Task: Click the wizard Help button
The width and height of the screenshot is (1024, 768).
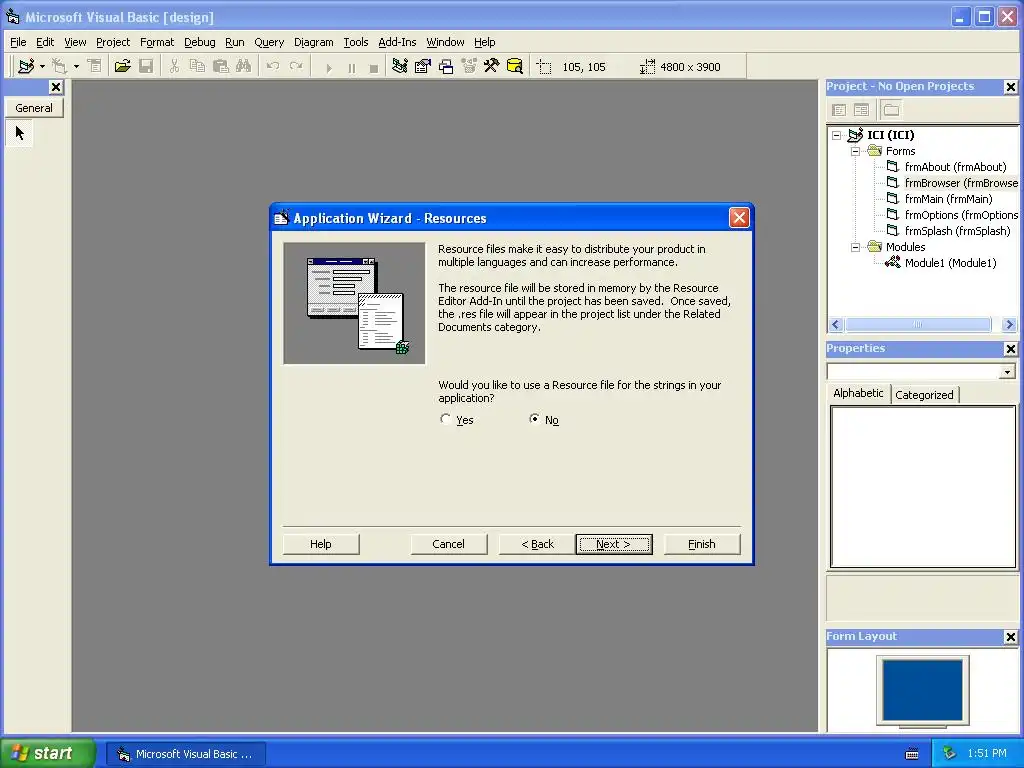Action: click(x=321, y=544)
